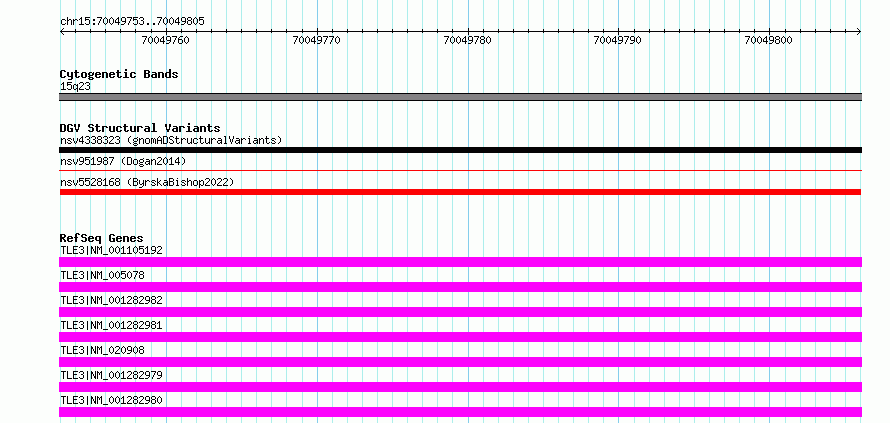Viewport: 890px width, 423px height.
Task: Click the thick red nsv5528168 variant bar
Action: (x=460, y=192)
